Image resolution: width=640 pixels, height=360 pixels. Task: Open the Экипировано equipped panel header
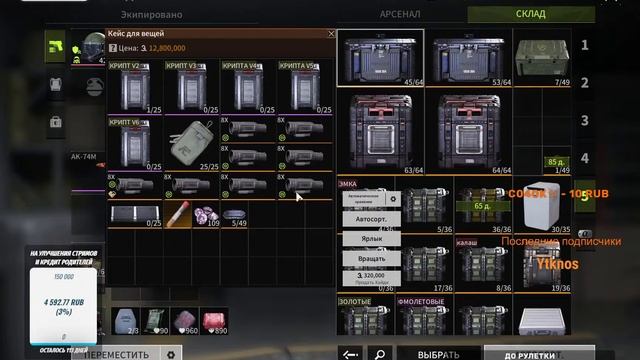pyautogui.click(x=151, y=15)
